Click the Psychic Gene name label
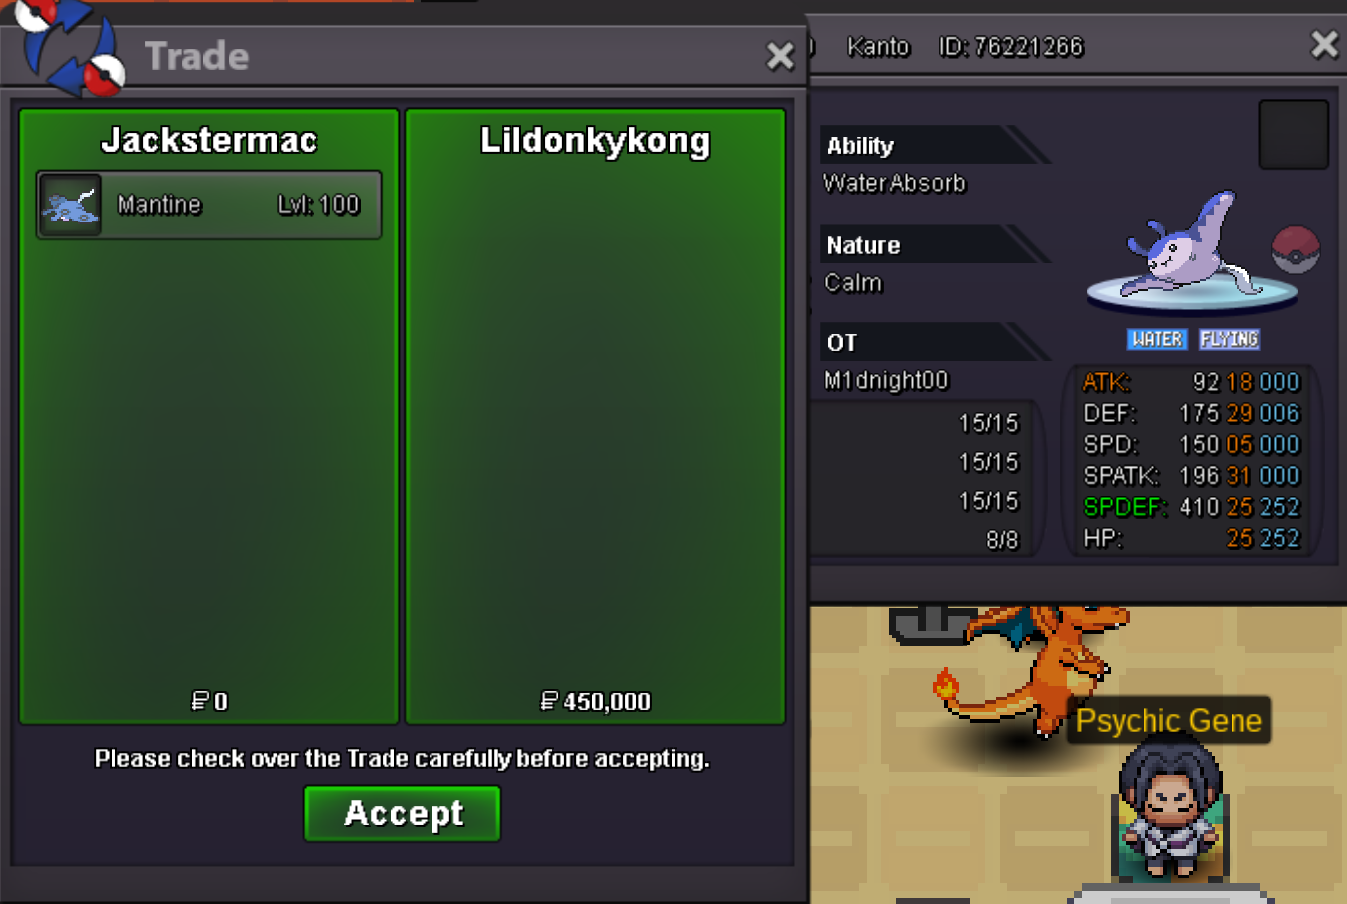The height and width of the screenshot is (904, 1347). click(x=1168, y=720)
